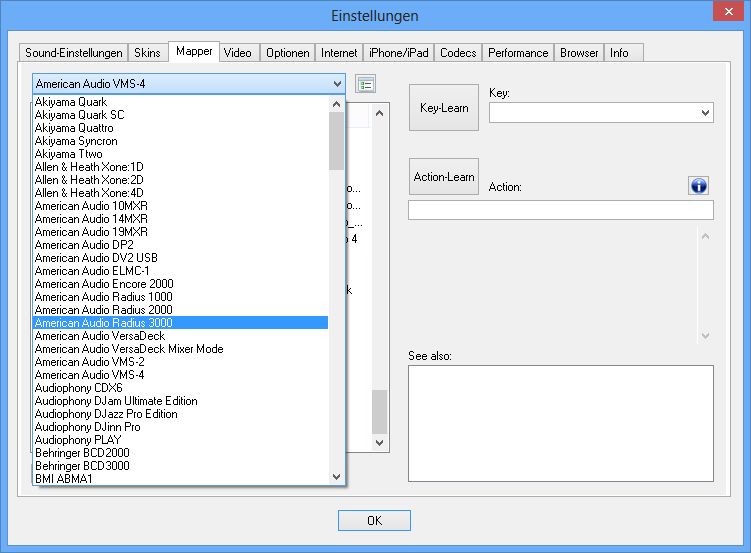Select Allen & Heath Xone:2D
This screenshot has width=751, height=553.
point(181,180)
